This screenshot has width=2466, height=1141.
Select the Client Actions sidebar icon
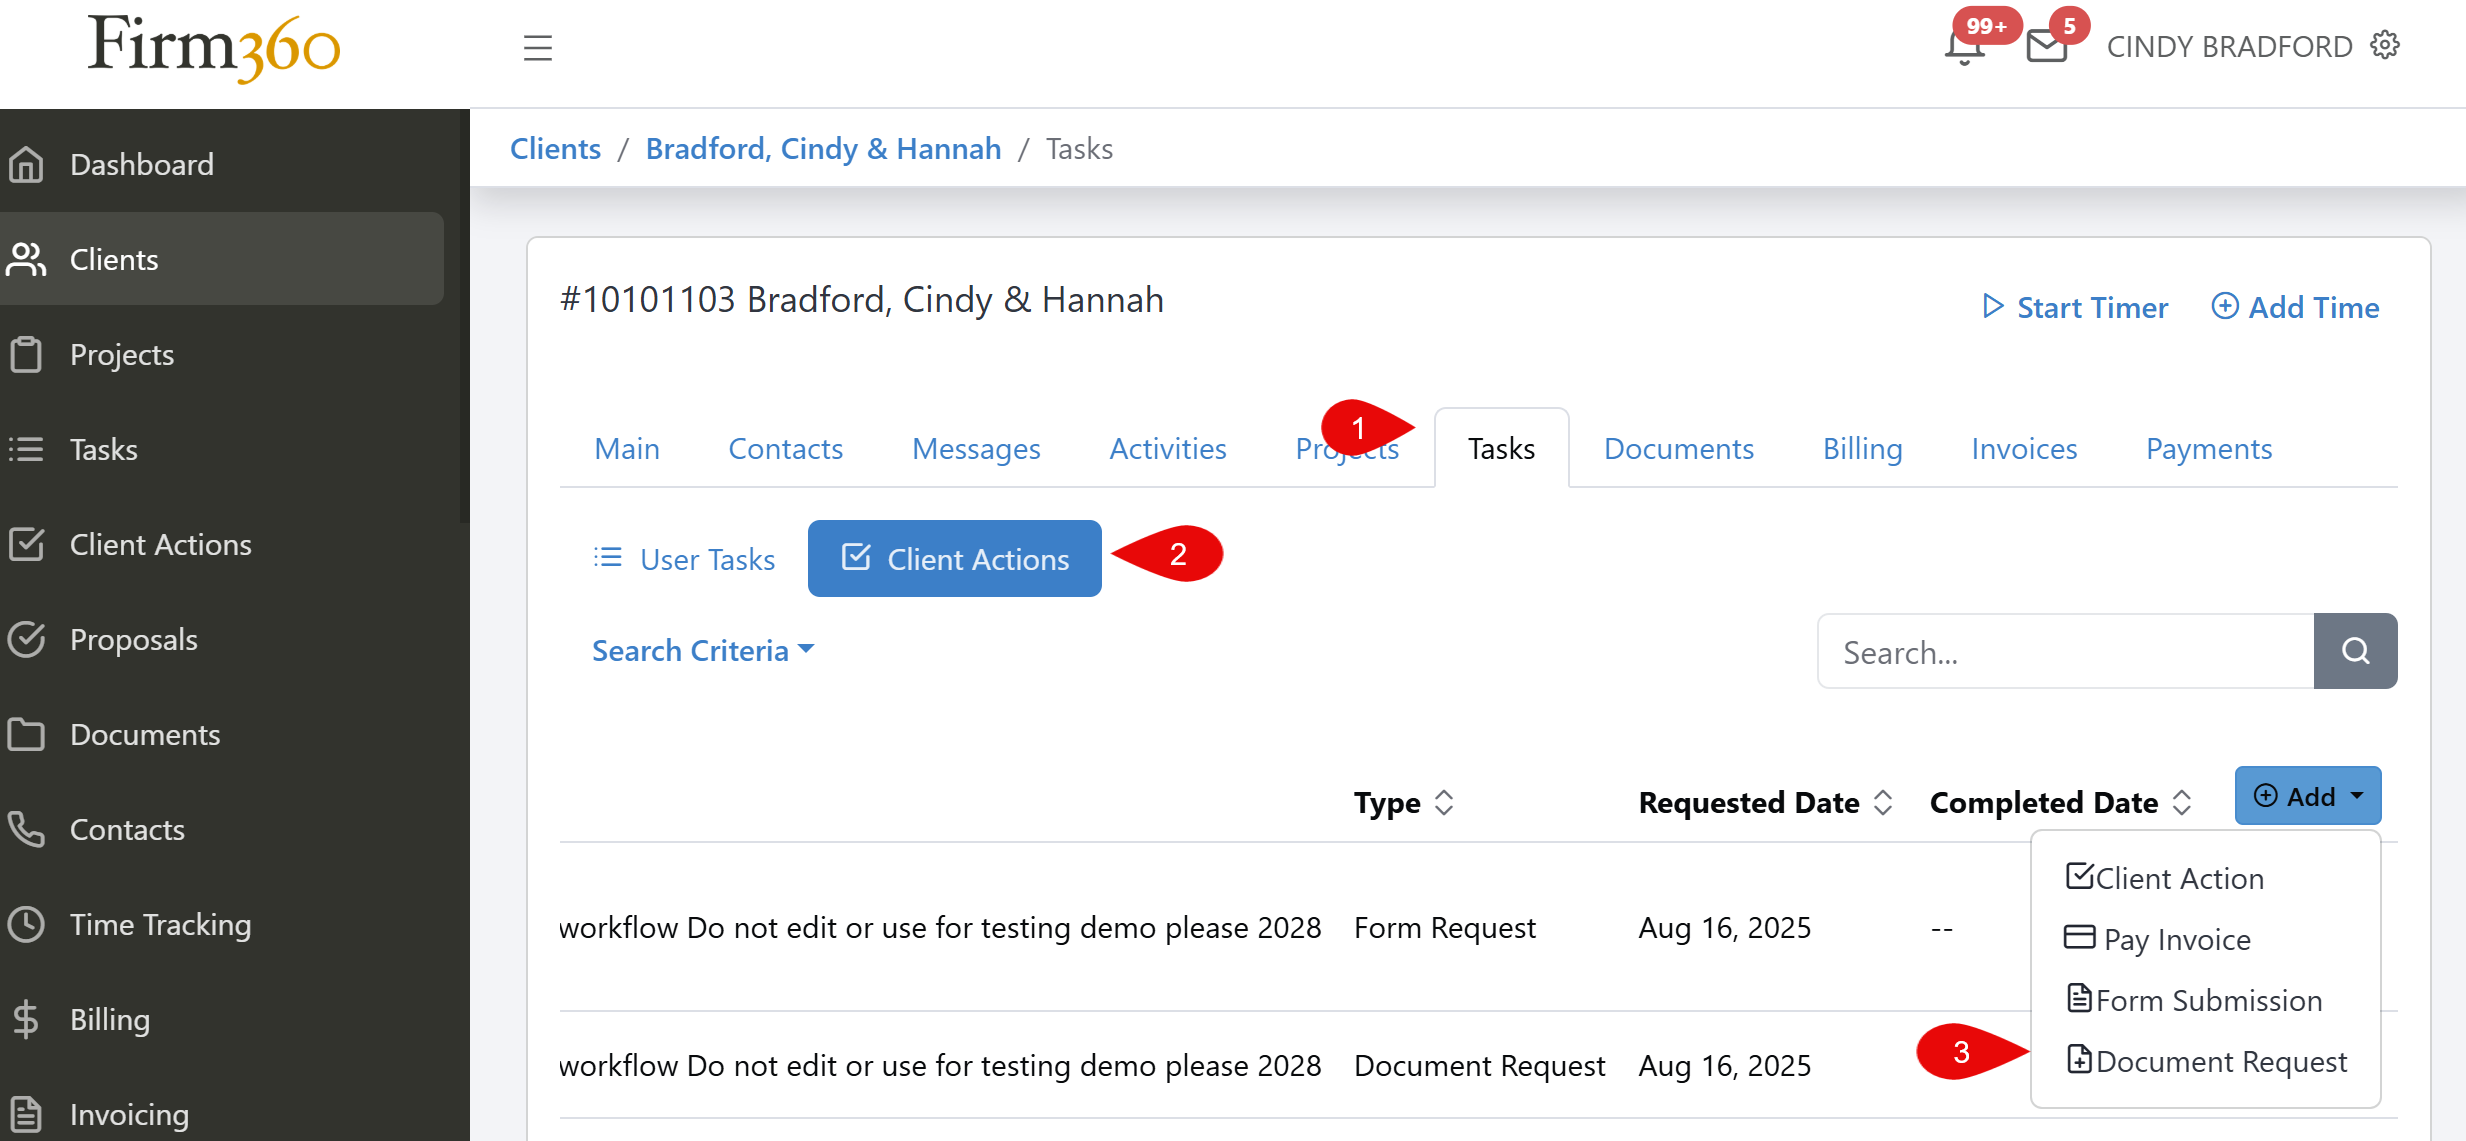point(27,544)
